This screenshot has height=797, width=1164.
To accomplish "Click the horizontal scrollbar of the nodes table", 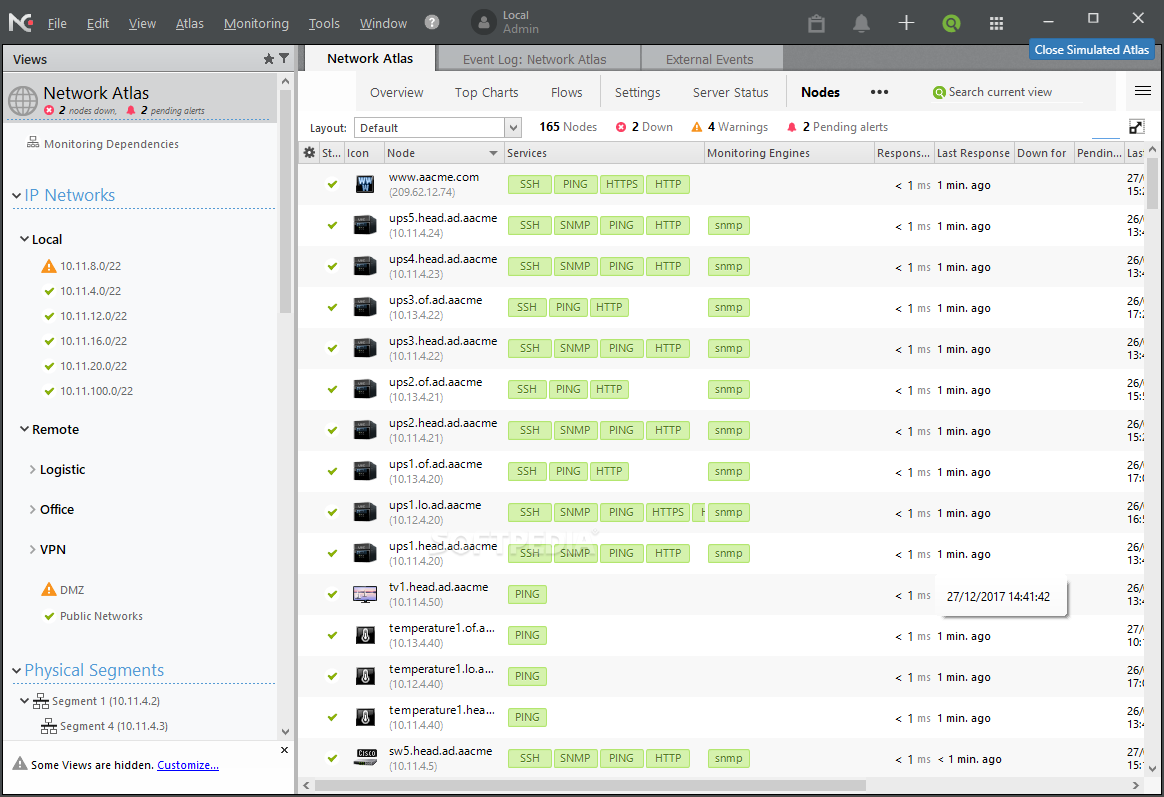I will [590, 785].
